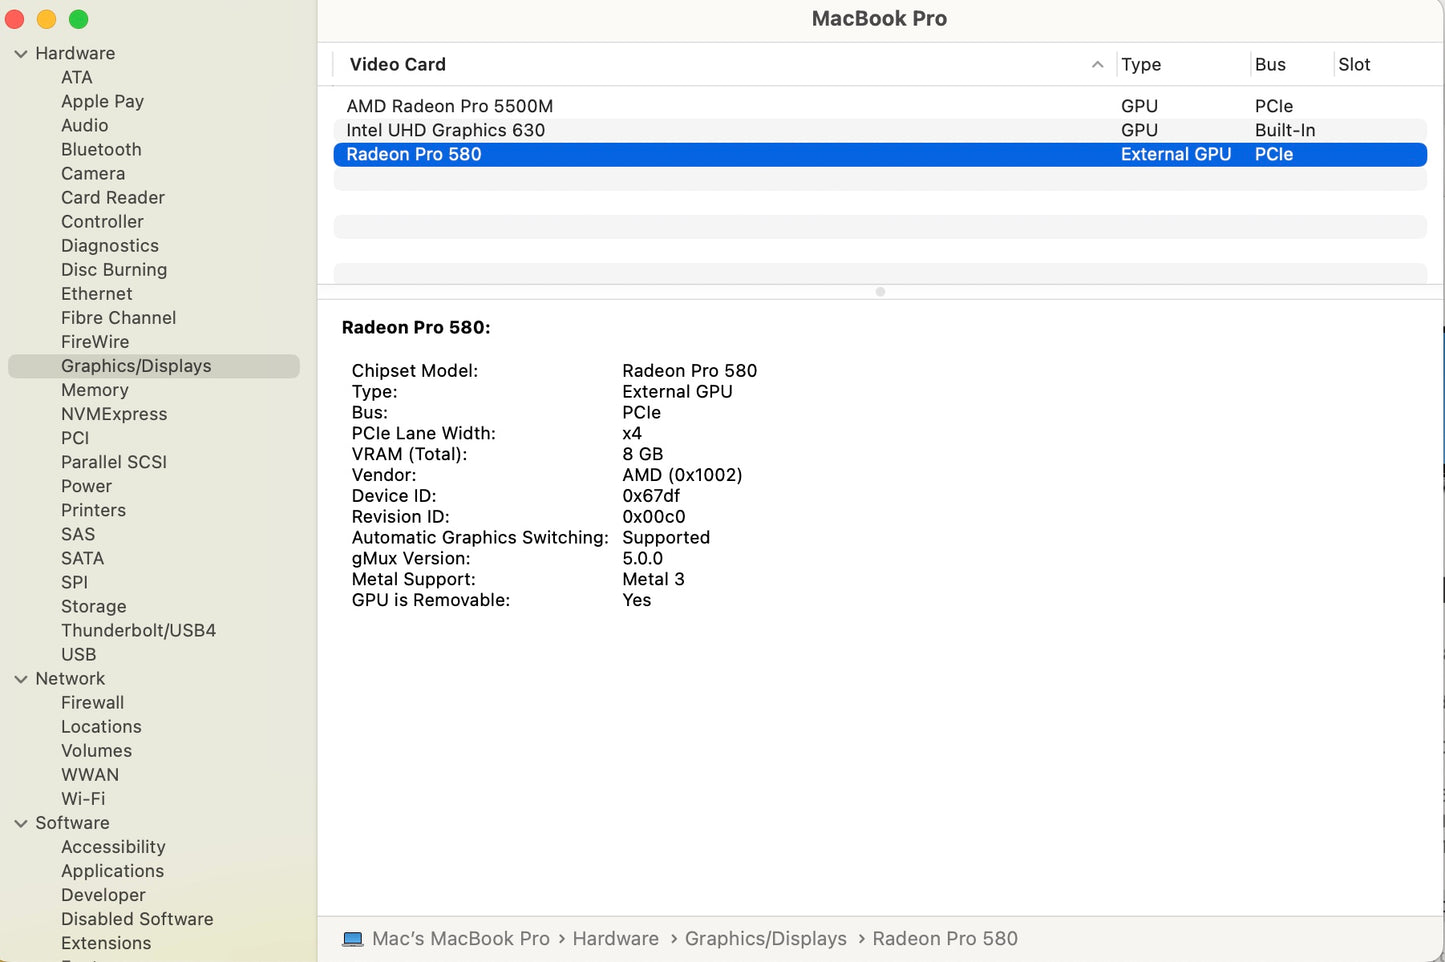This screenshot has height=962, width=1445.
Task: Open Thunderbolt/USB4 in sidebar
Action: pyautogui.click(x=138, y=631)
